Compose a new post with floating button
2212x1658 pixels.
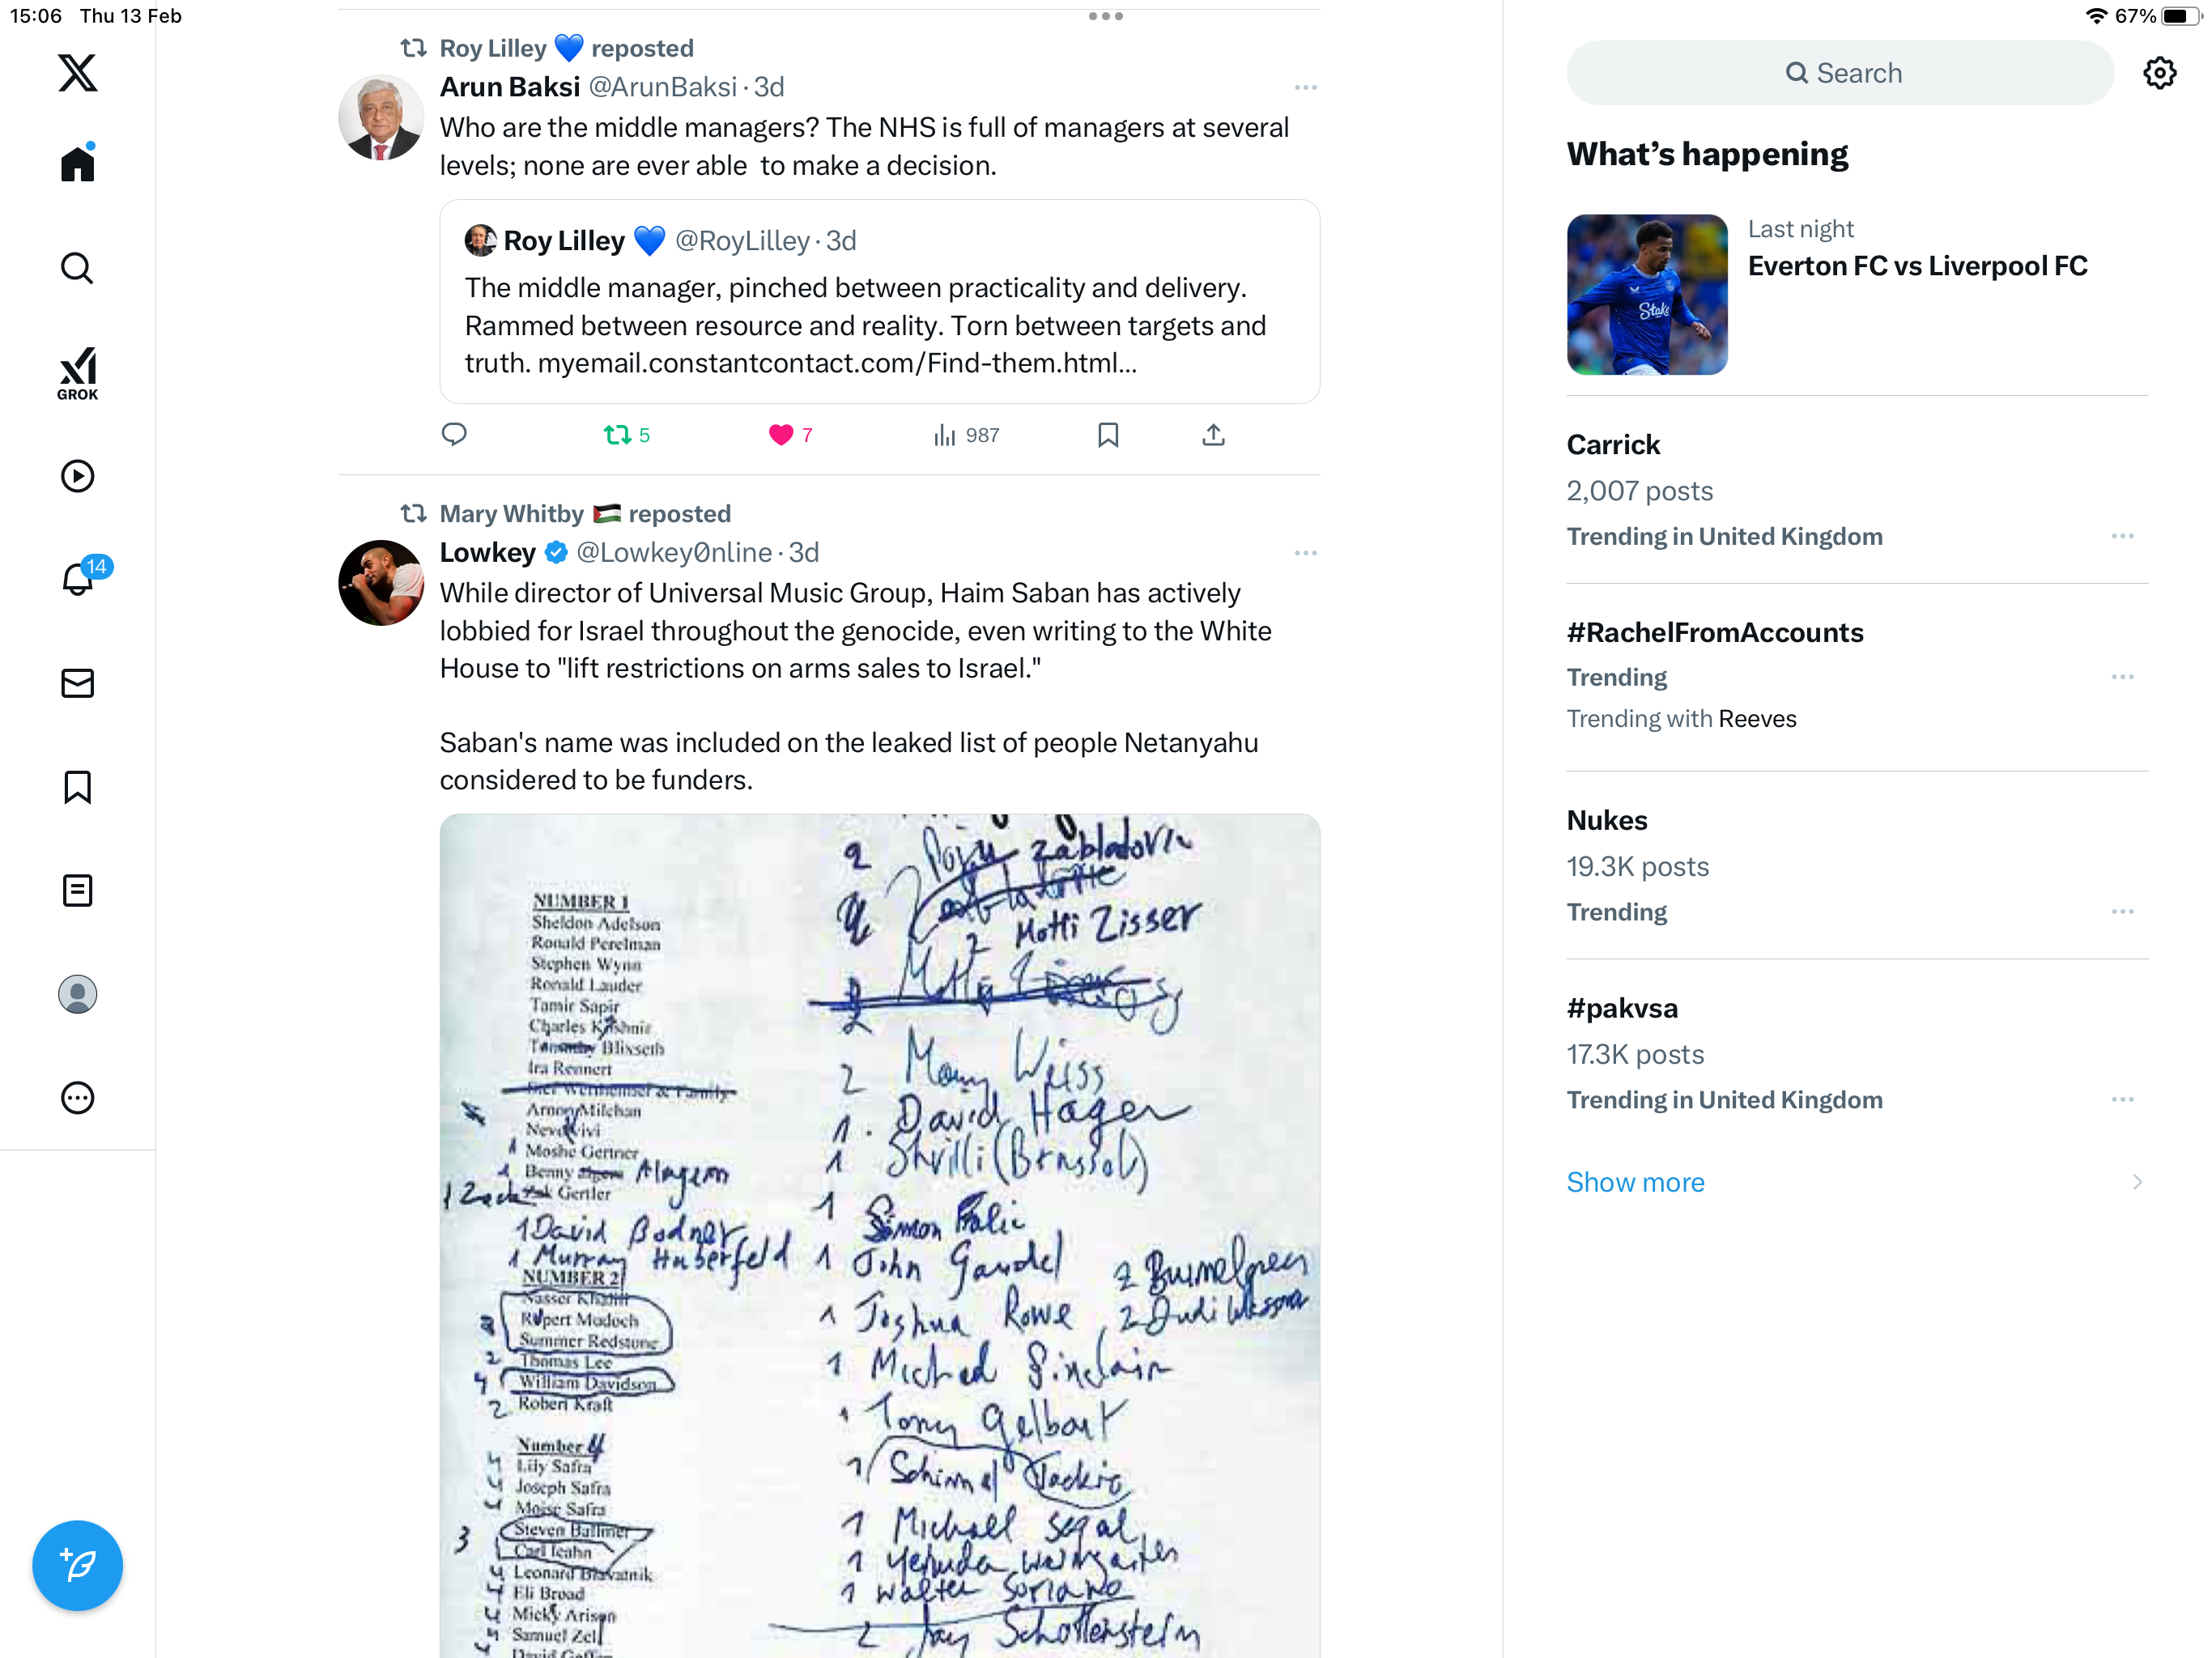click(77, 1565)
